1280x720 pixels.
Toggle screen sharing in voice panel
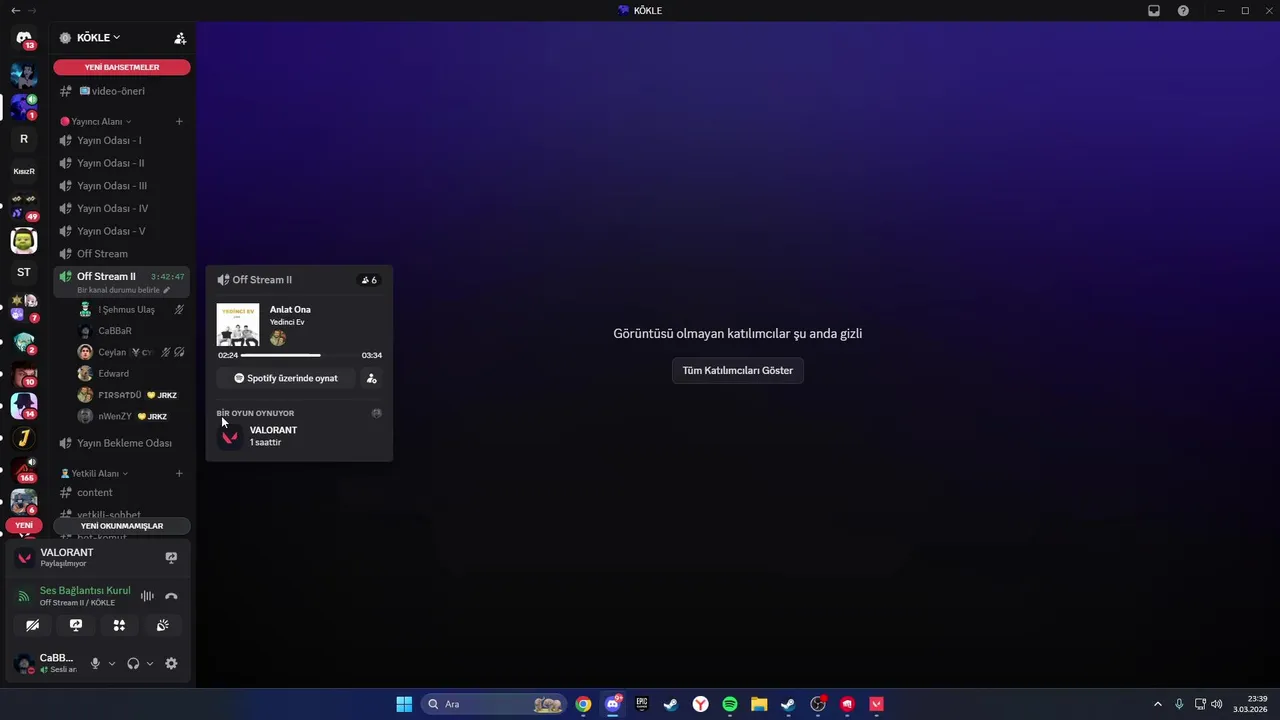(x=76, y=625)
